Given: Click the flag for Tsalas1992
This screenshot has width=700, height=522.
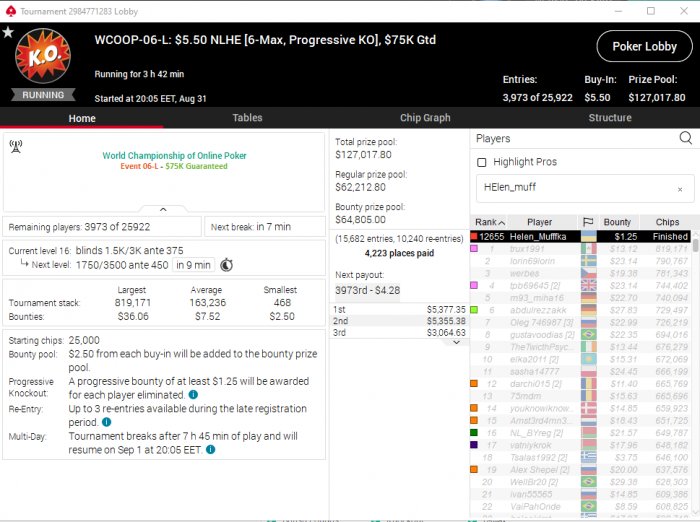Looking at the screenshot, I should 588,457.
